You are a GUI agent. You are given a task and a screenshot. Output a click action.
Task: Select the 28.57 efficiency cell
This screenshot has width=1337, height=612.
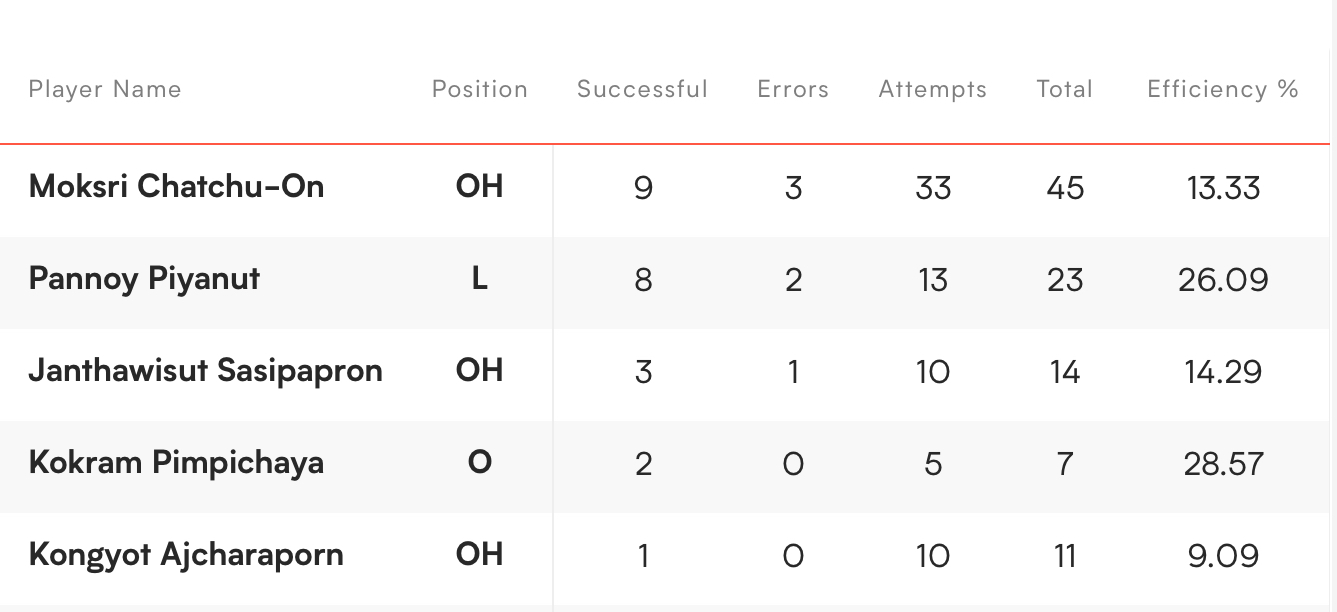(1224, 463)
